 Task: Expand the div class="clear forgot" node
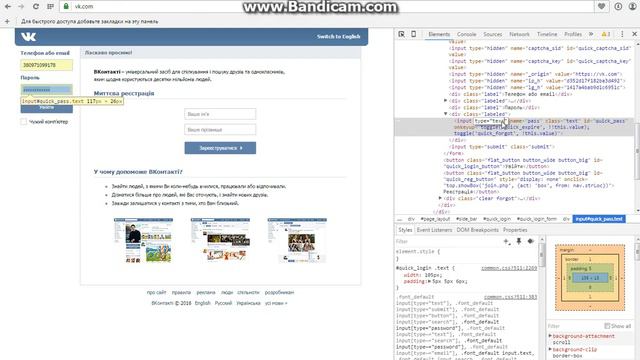coord(440,198)
